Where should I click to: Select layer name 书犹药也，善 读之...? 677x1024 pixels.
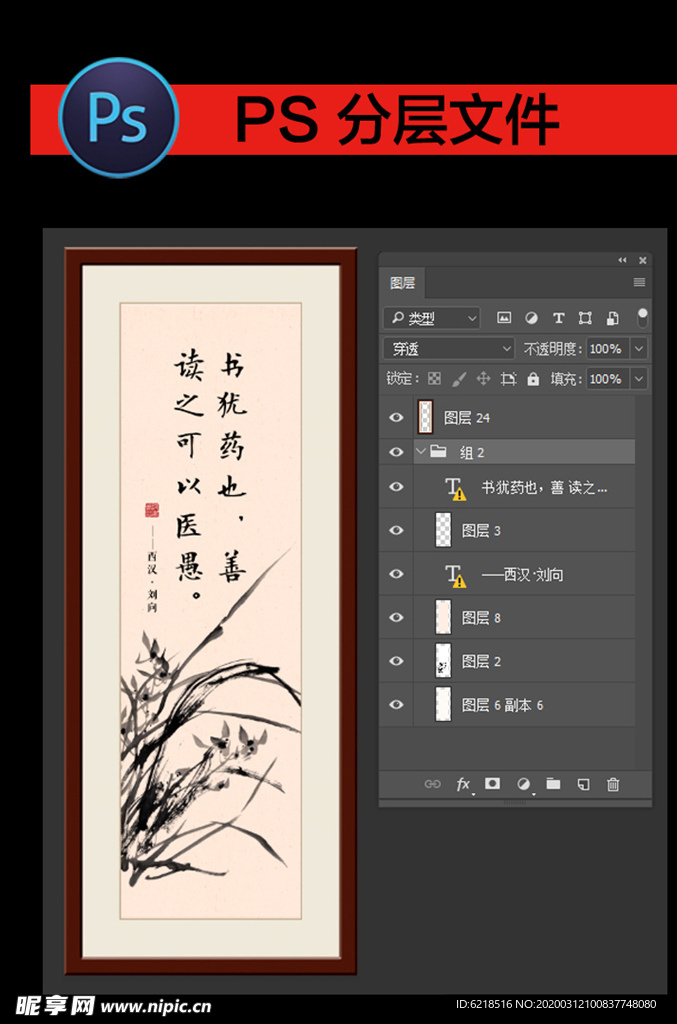544,488
